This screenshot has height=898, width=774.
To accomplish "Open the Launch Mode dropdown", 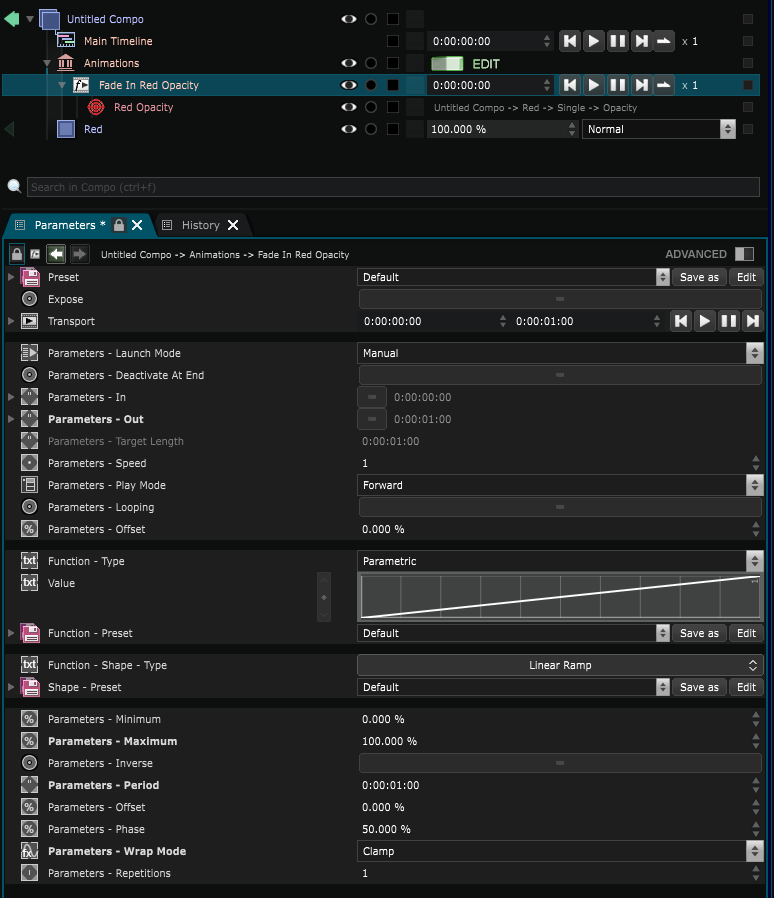I will click(x=560, y=353).
